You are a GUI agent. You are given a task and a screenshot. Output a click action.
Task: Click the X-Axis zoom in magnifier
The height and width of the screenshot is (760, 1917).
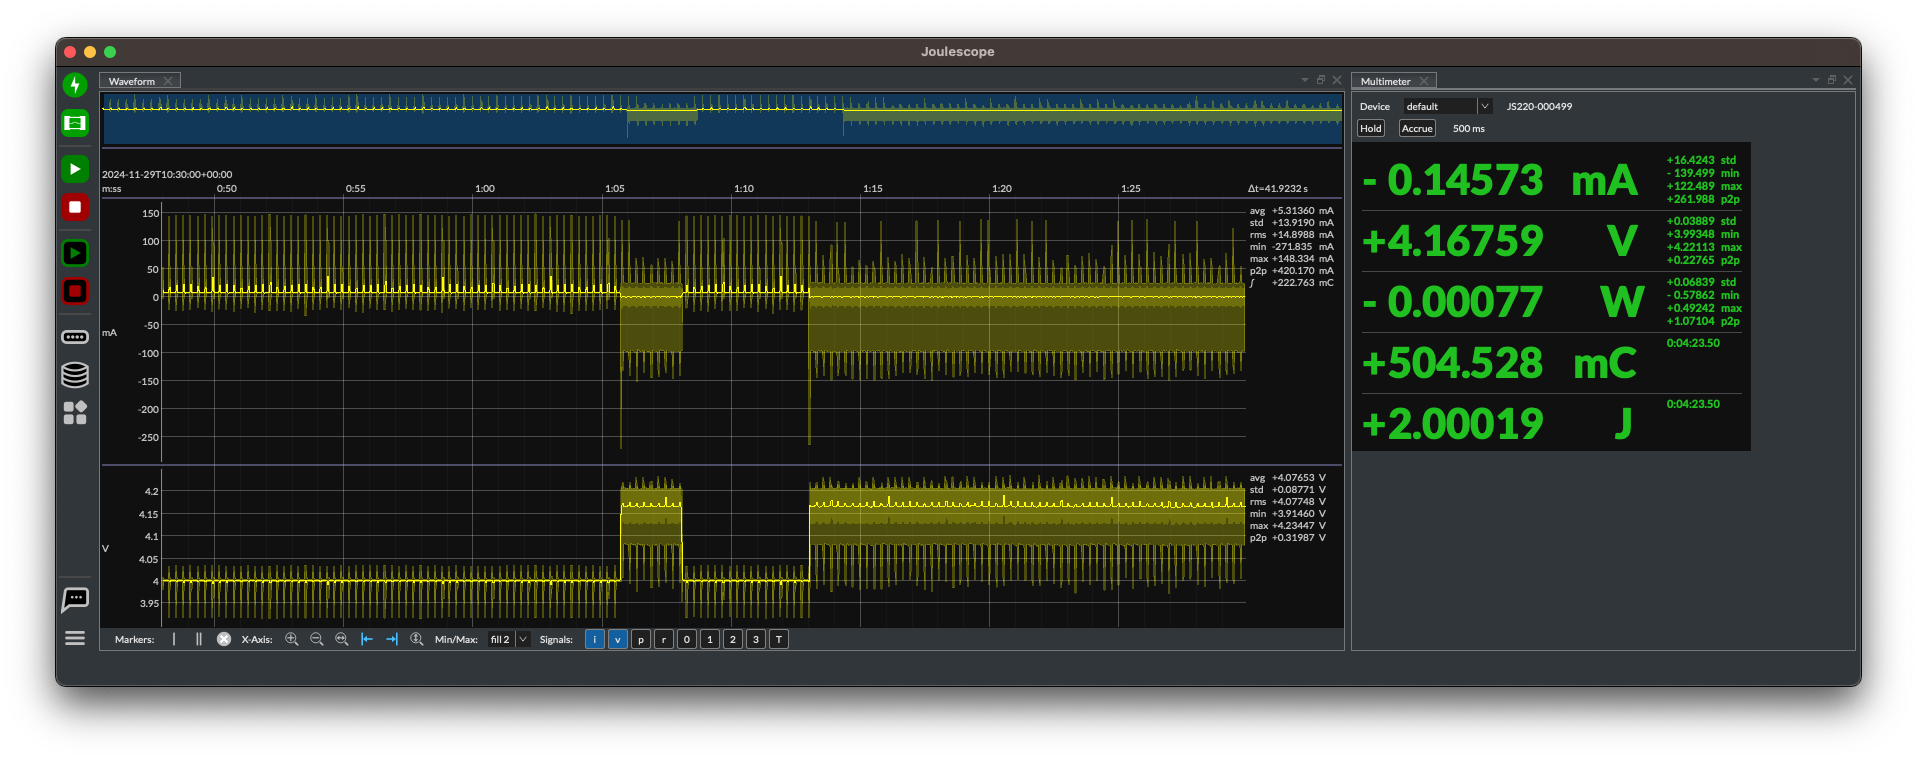click(x=292, y=639)
